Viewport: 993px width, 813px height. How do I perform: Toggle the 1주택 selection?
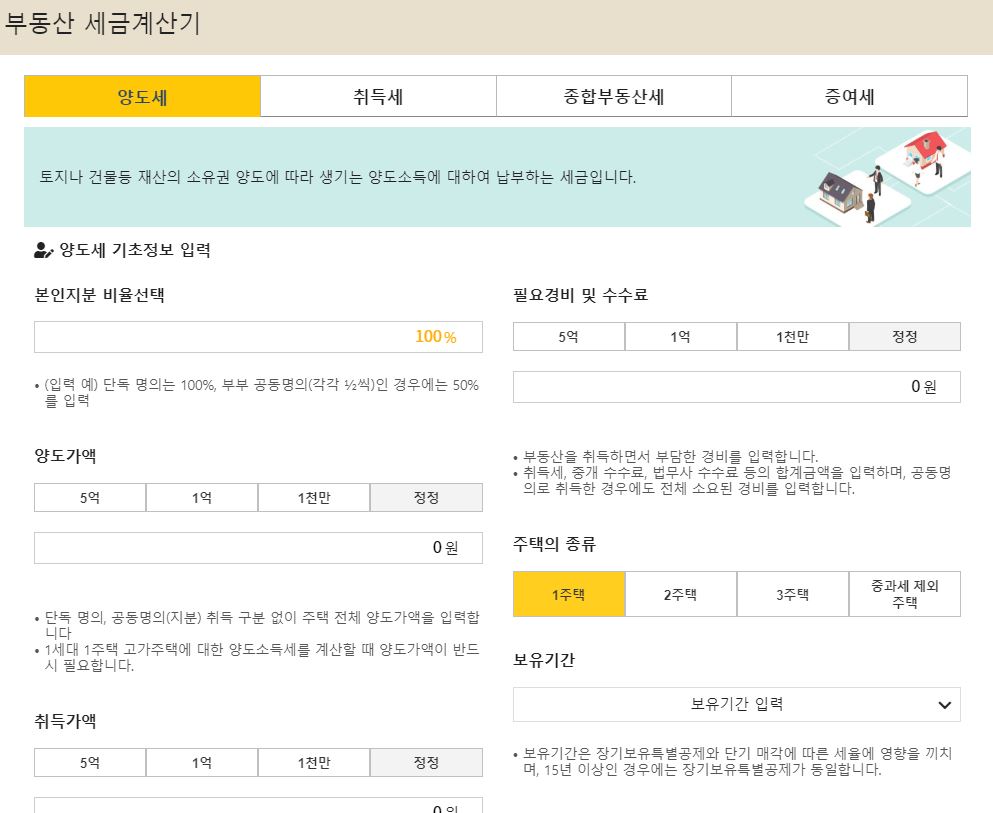pyautogui.click(x=569, y=594)
